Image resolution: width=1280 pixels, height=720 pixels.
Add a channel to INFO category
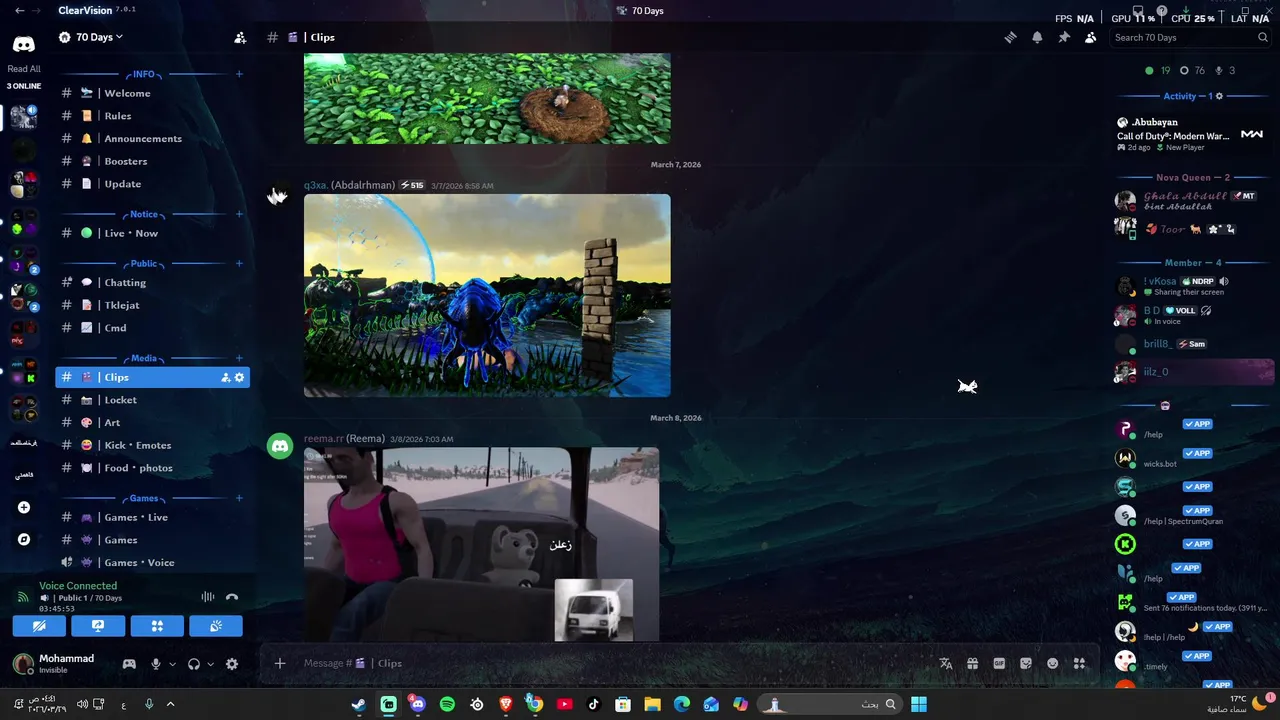pyautogui.click(x=239, y=74)
